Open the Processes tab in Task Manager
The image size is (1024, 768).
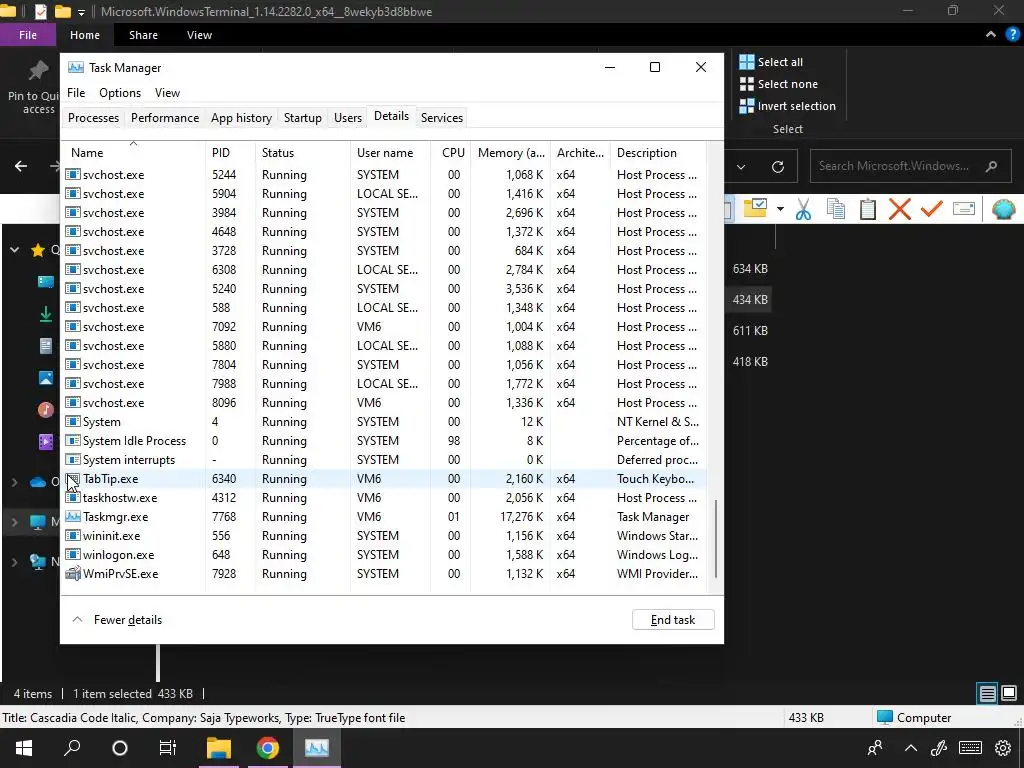click(x=93, y=118)
